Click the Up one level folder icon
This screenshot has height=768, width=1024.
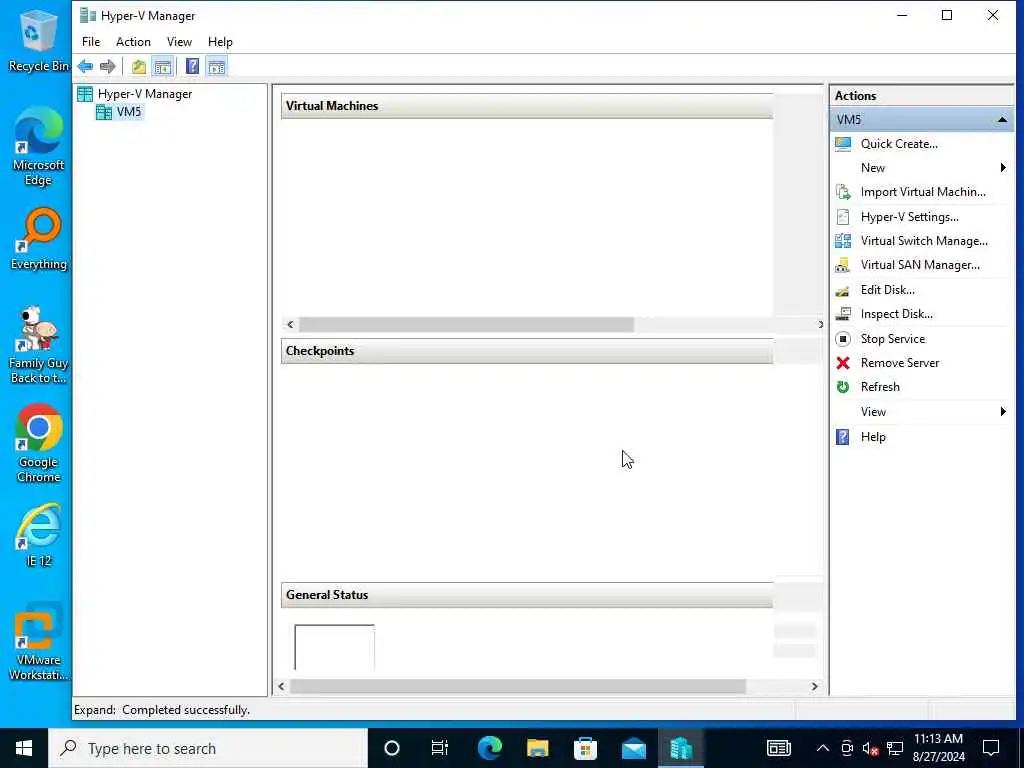point(138,67)
